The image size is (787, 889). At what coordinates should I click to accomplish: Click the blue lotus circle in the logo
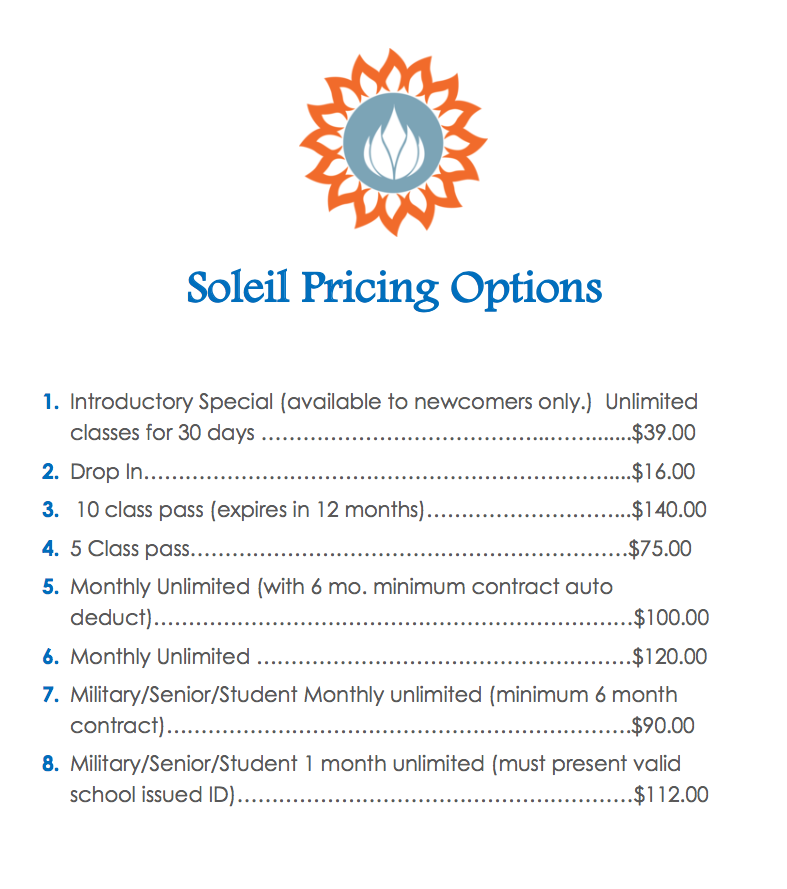pos(393,143)
